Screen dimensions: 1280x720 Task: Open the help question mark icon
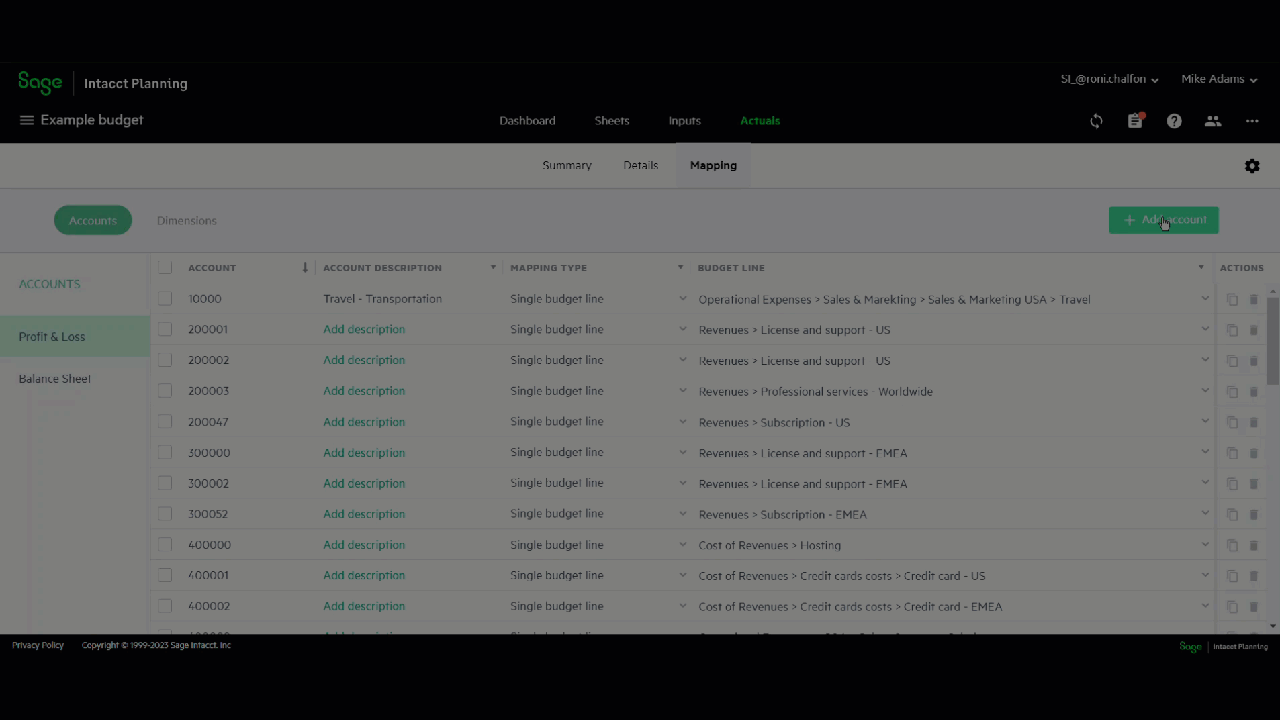click(1174, 121)
